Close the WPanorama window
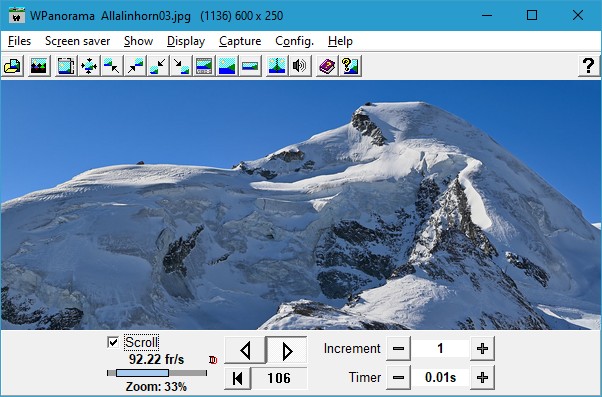Screen dimensions: 602x397 tap(577, 15)
